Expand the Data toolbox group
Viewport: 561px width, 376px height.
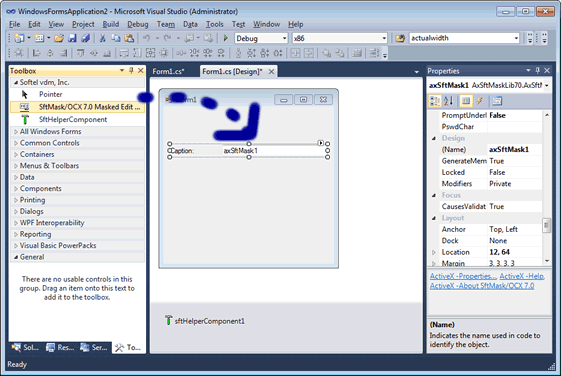15,177
